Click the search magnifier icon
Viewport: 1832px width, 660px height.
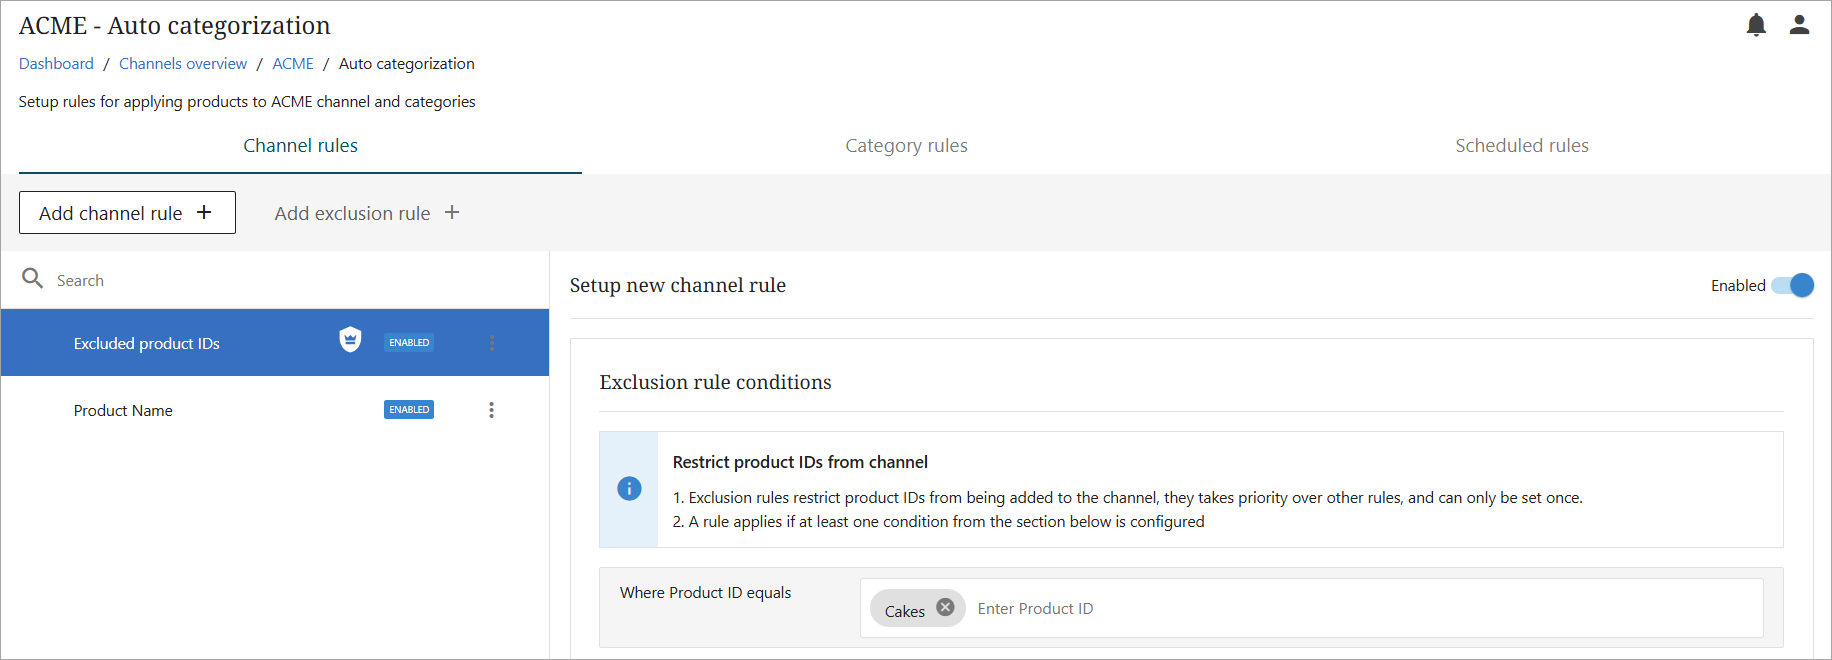pos(33,279)
